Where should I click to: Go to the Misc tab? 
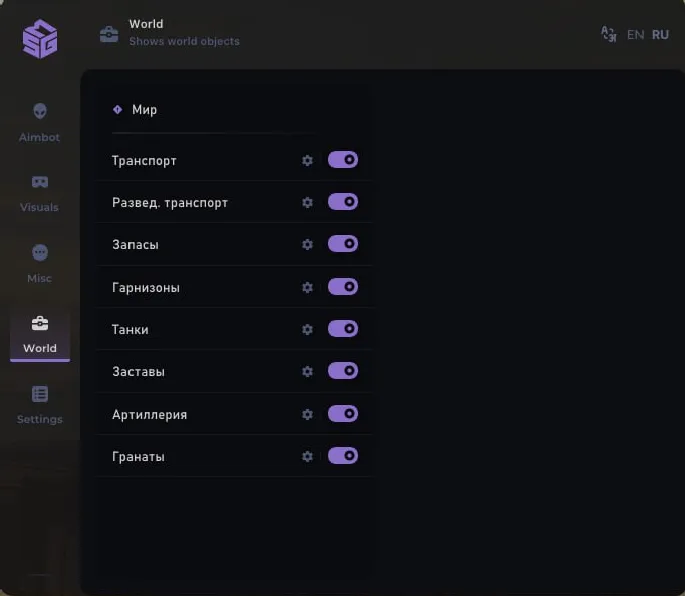(x=40, y=262)
